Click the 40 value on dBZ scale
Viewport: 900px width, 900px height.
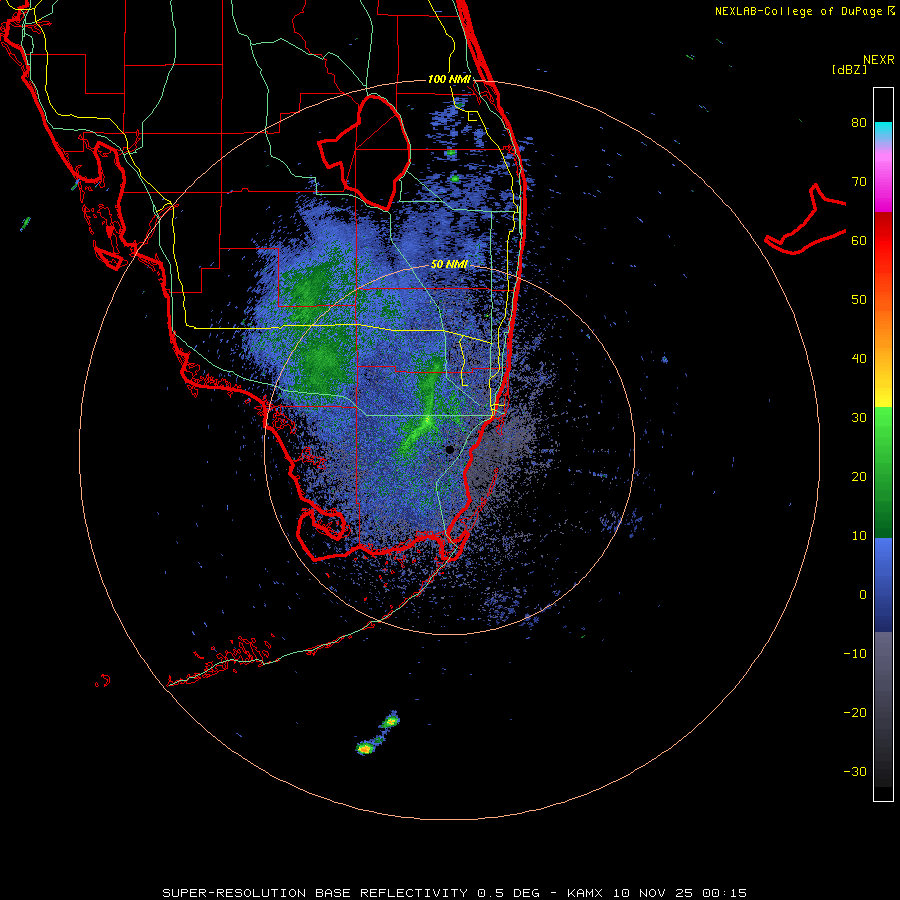(859, 358)
